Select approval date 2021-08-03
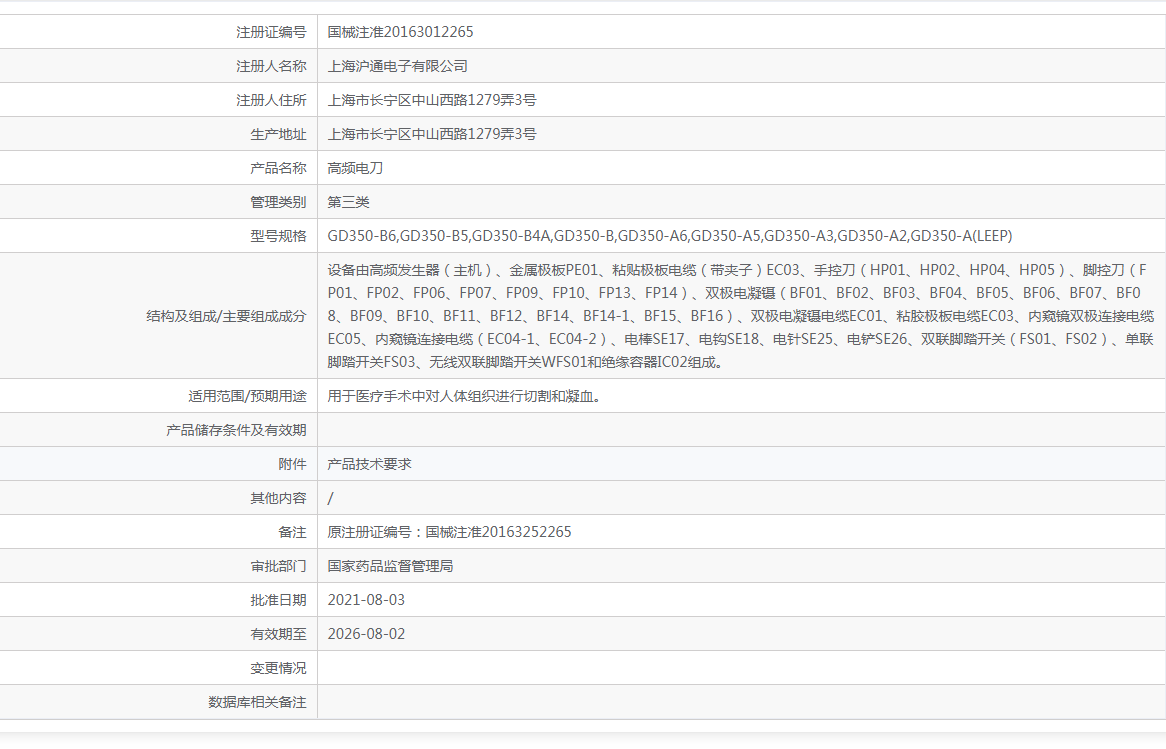The height and width of the screenshot is (749, 1166). click(366, 600)
